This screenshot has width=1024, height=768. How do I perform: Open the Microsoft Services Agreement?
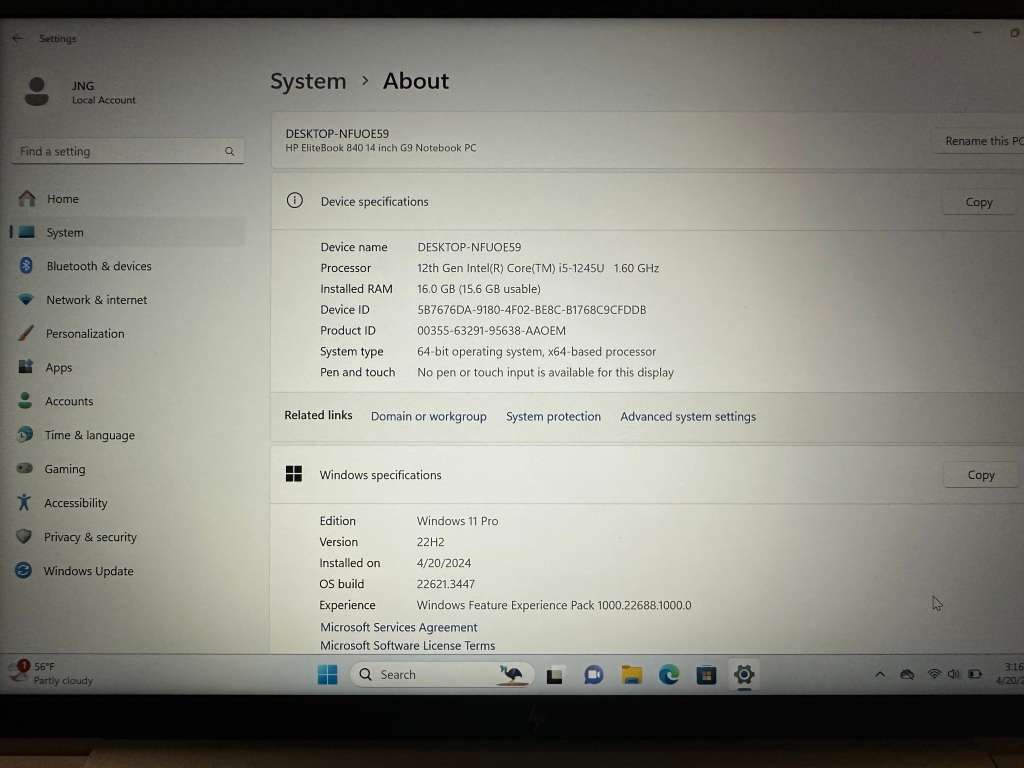(x=398, y=627)
